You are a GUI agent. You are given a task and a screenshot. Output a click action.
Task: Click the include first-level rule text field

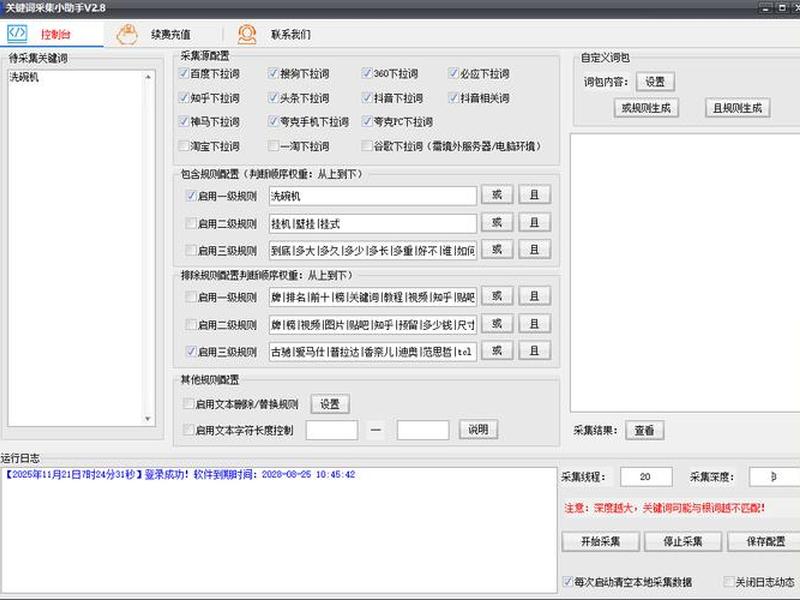[372, 196]
